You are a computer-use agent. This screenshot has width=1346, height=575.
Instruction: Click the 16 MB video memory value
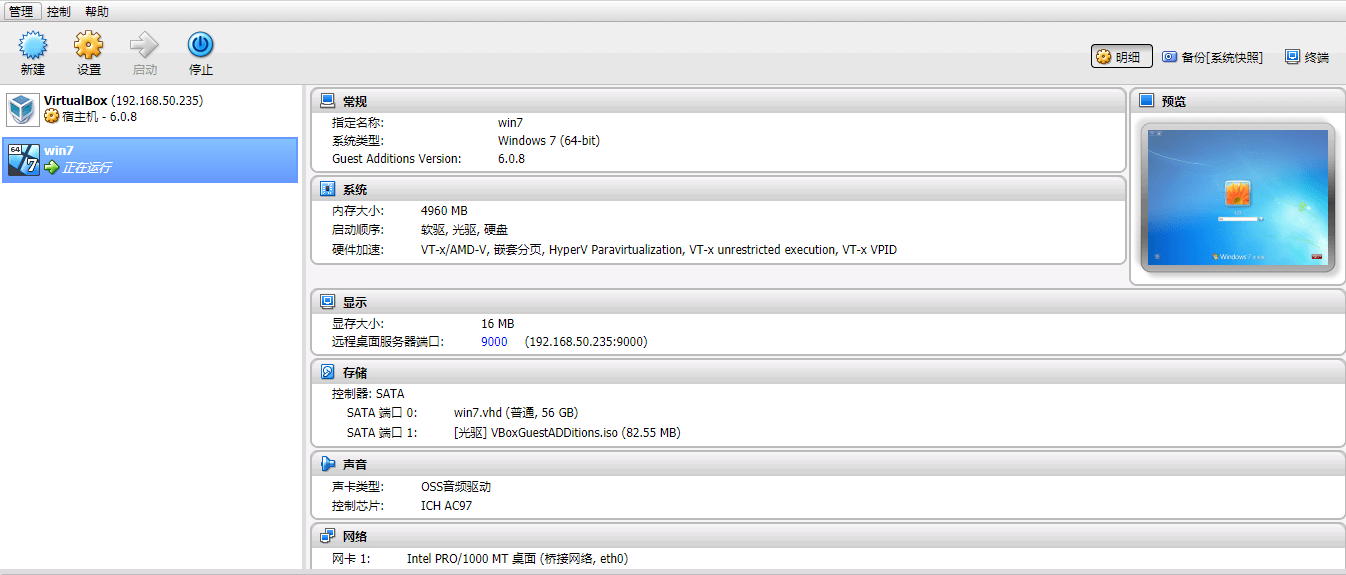(x=498, y=324)
